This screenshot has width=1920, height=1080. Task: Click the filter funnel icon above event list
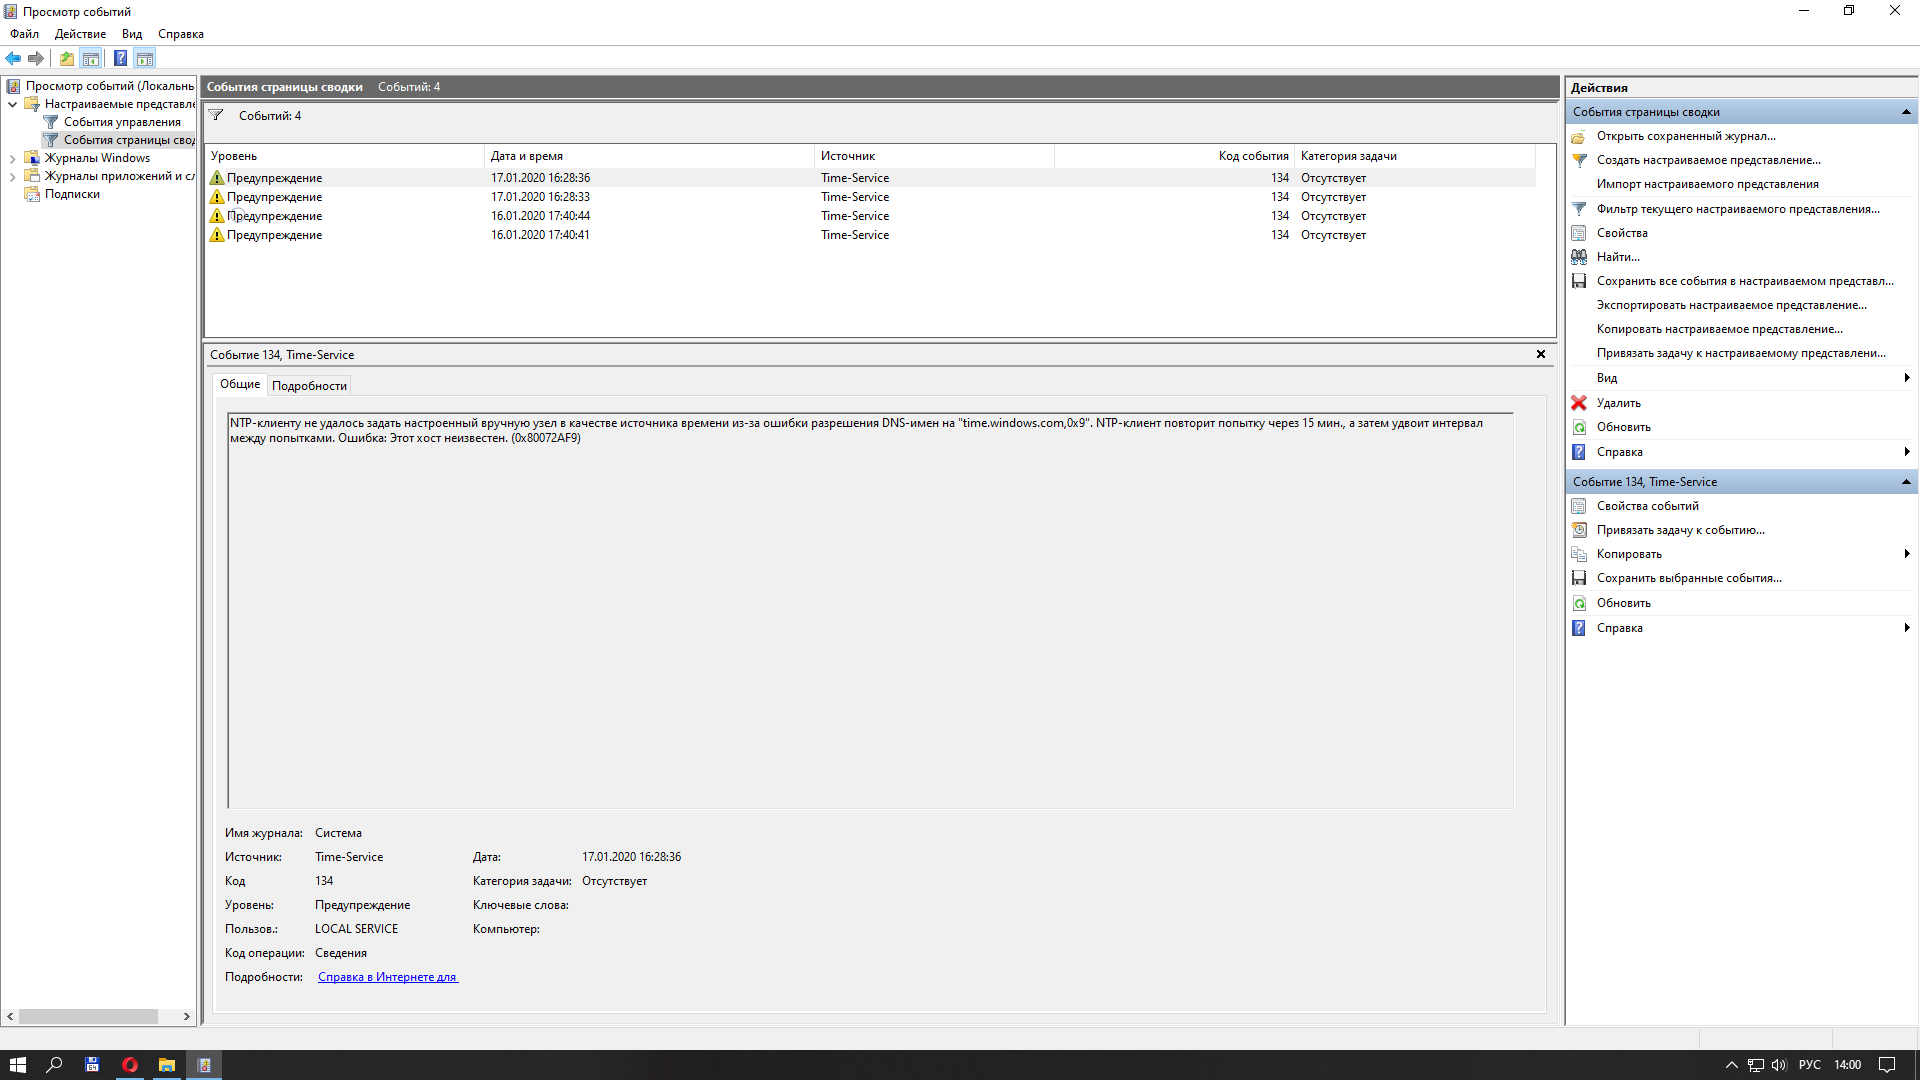point(216,115)
